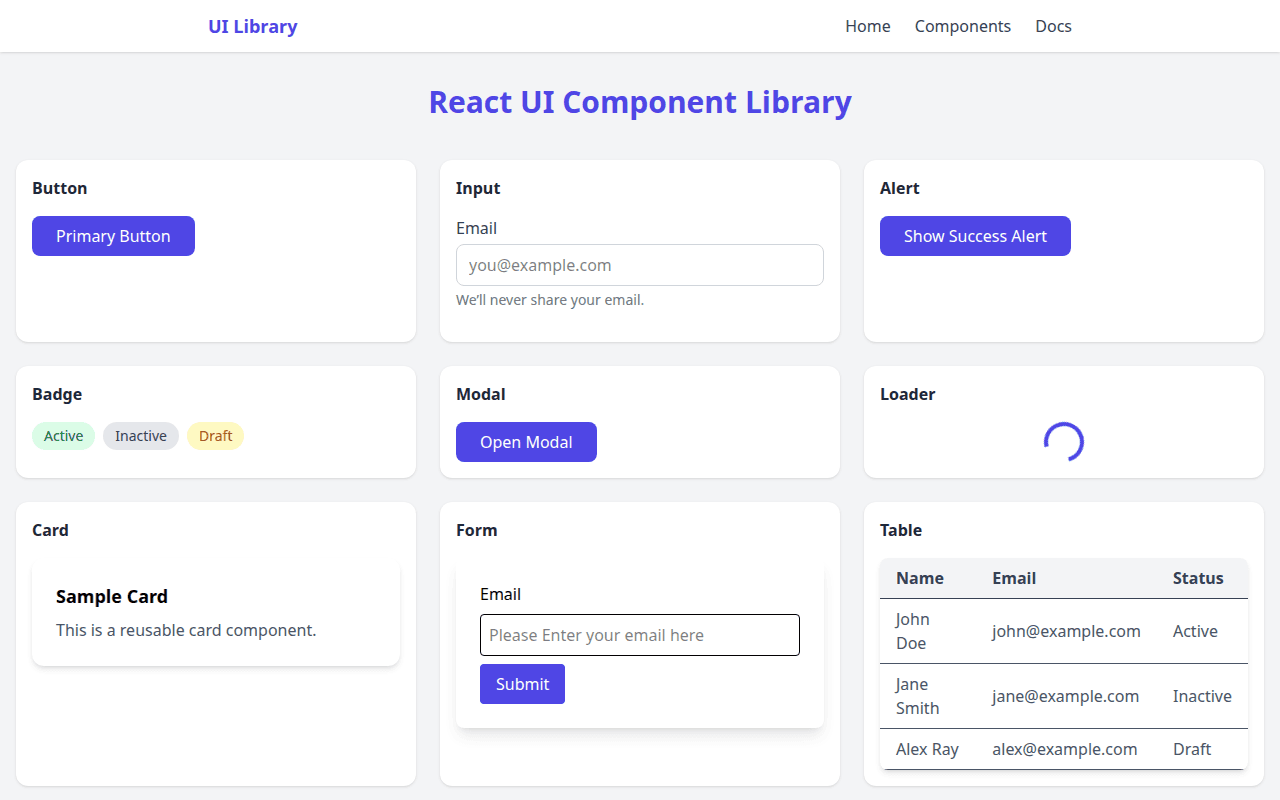Open the Home nav link
The height and width of the screenshot is (800, 1280).
(868, 26)
